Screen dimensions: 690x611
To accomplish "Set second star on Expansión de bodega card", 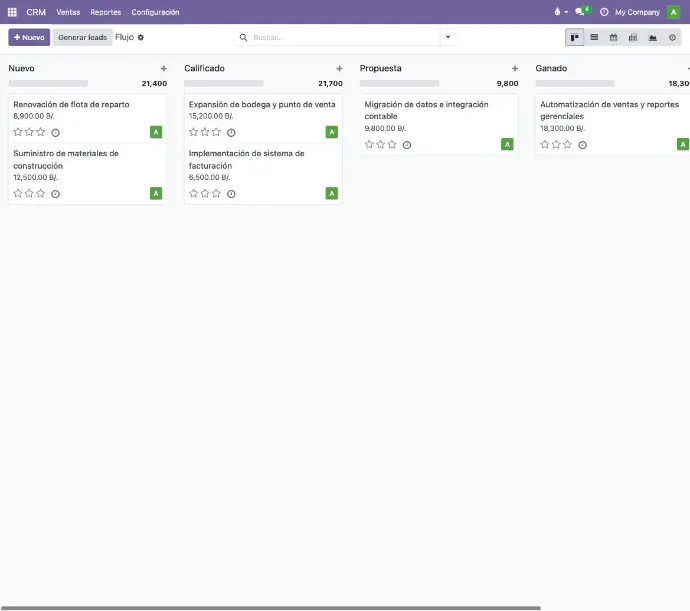I will pos(205,132).
